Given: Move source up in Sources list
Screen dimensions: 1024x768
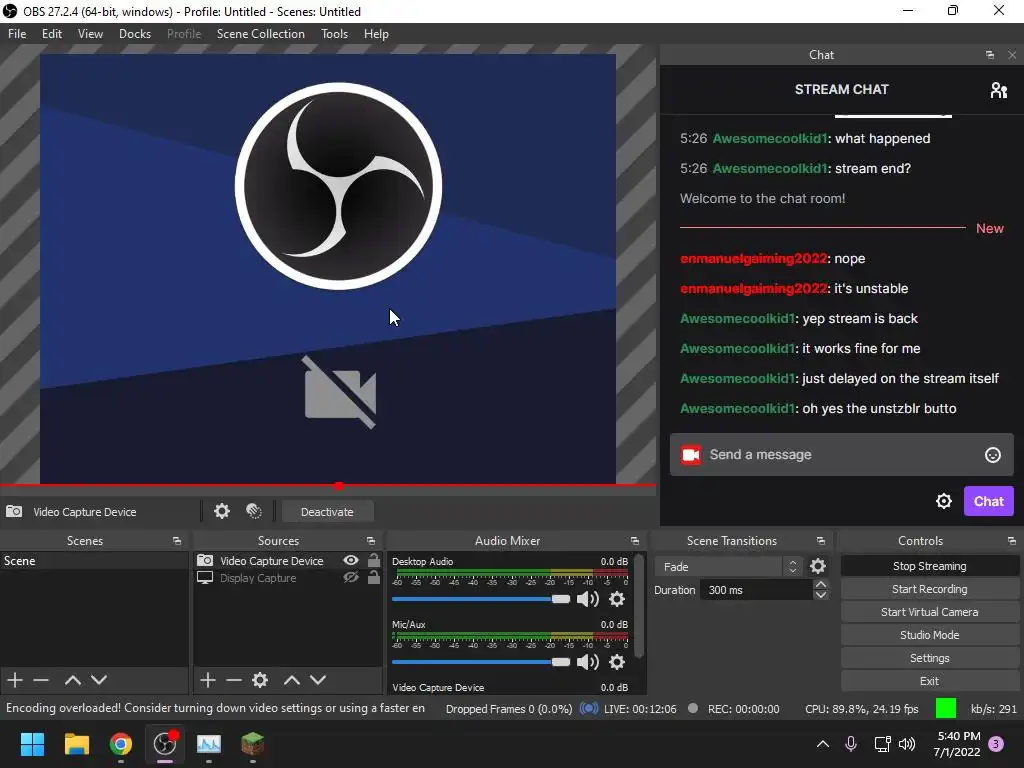Looking at the screenshot, I should click(x=292, y=680).
